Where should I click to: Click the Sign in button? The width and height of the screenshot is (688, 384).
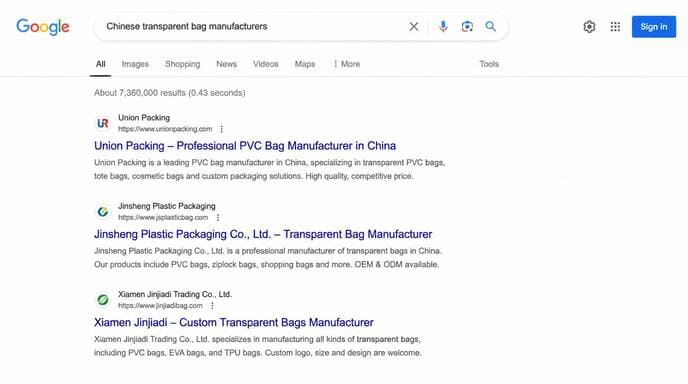pyautogui.click(x=654, y=27)
